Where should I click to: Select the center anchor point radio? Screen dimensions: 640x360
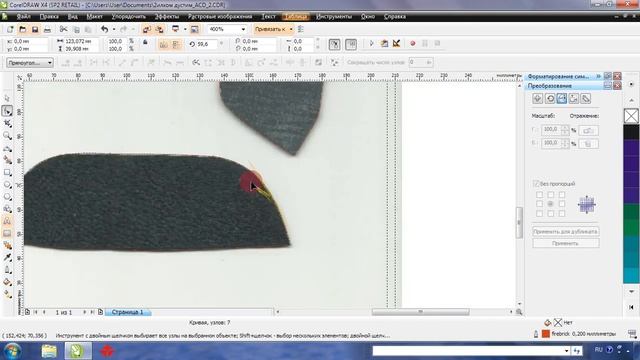(551, 204)
